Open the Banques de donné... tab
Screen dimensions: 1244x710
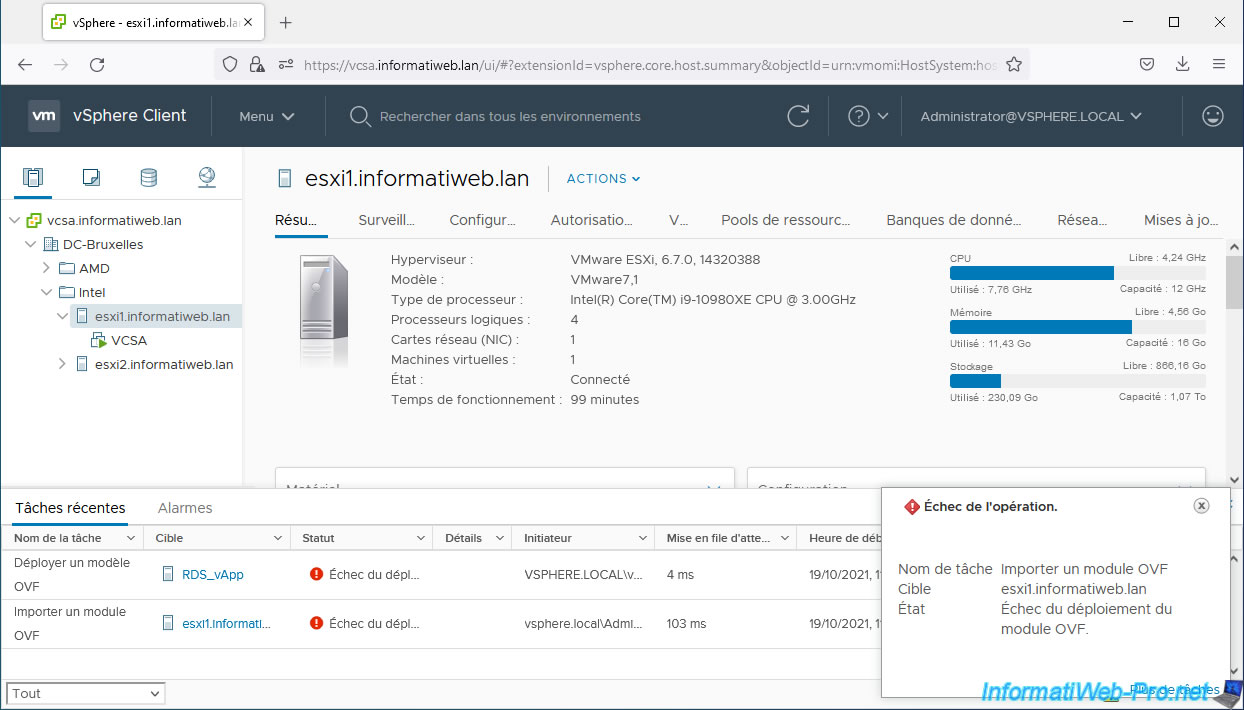[x=954, y=220]
